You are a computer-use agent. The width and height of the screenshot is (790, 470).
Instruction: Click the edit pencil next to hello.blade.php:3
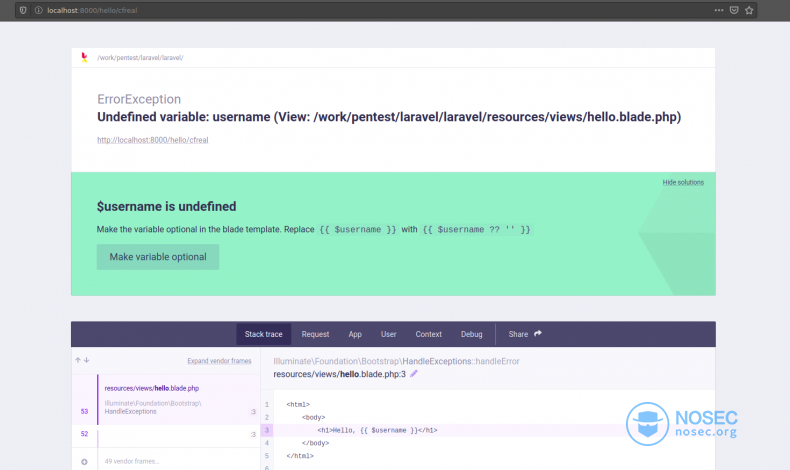tap(414, 374)
